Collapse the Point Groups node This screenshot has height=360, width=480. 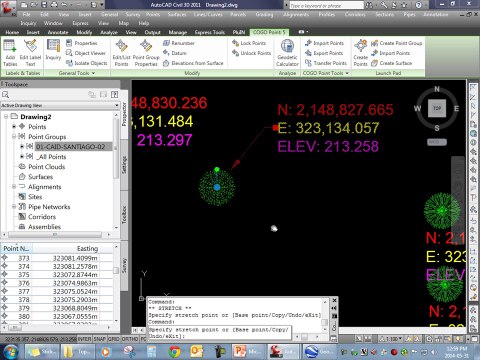pos(14,137)
